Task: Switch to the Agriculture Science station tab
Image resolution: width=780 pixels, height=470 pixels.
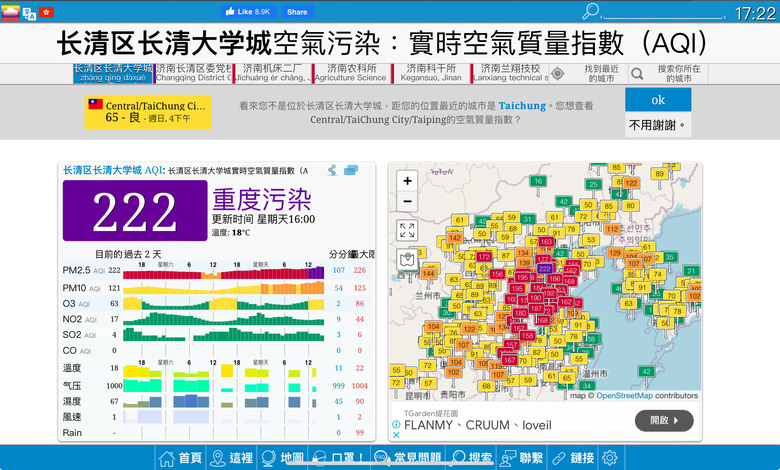Action: click(x=352, y=73)
